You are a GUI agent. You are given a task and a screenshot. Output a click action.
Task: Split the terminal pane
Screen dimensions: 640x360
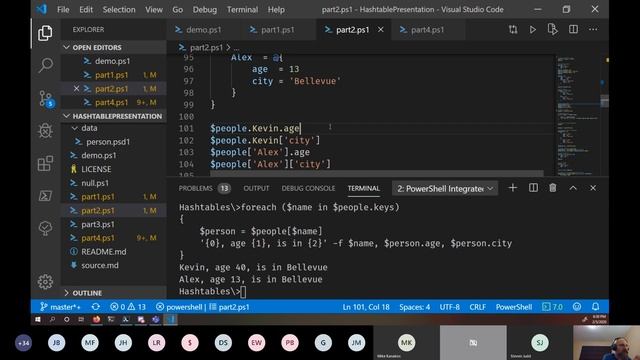tap(533, 188)
